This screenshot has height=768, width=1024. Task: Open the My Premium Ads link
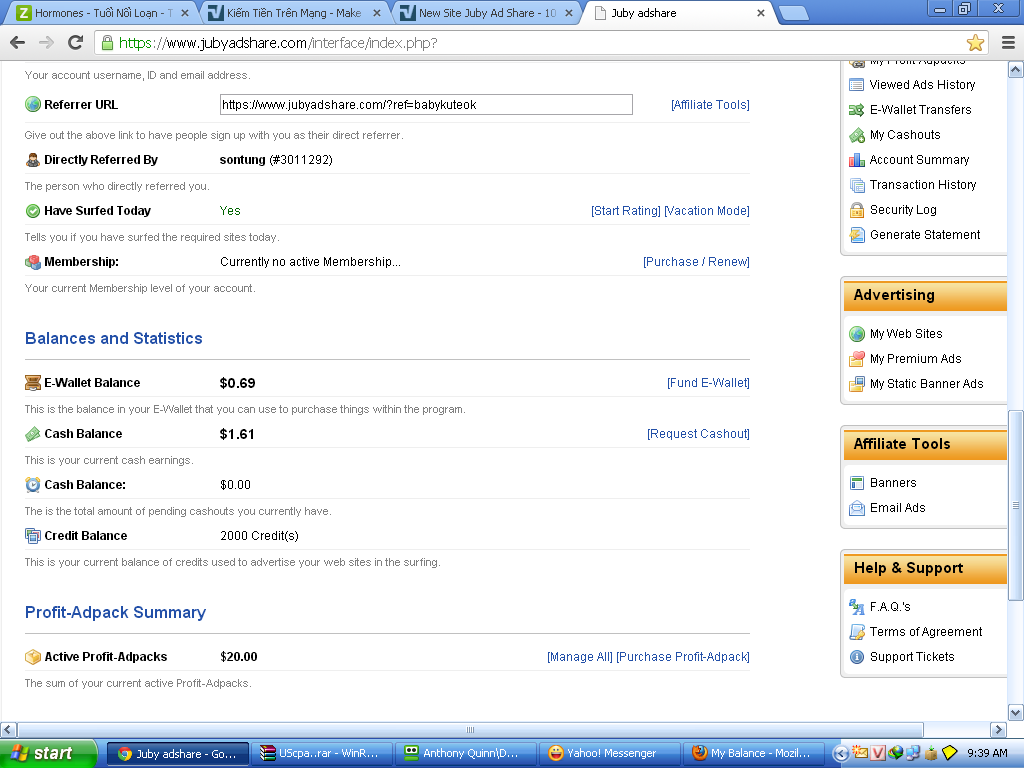(915, 359)
